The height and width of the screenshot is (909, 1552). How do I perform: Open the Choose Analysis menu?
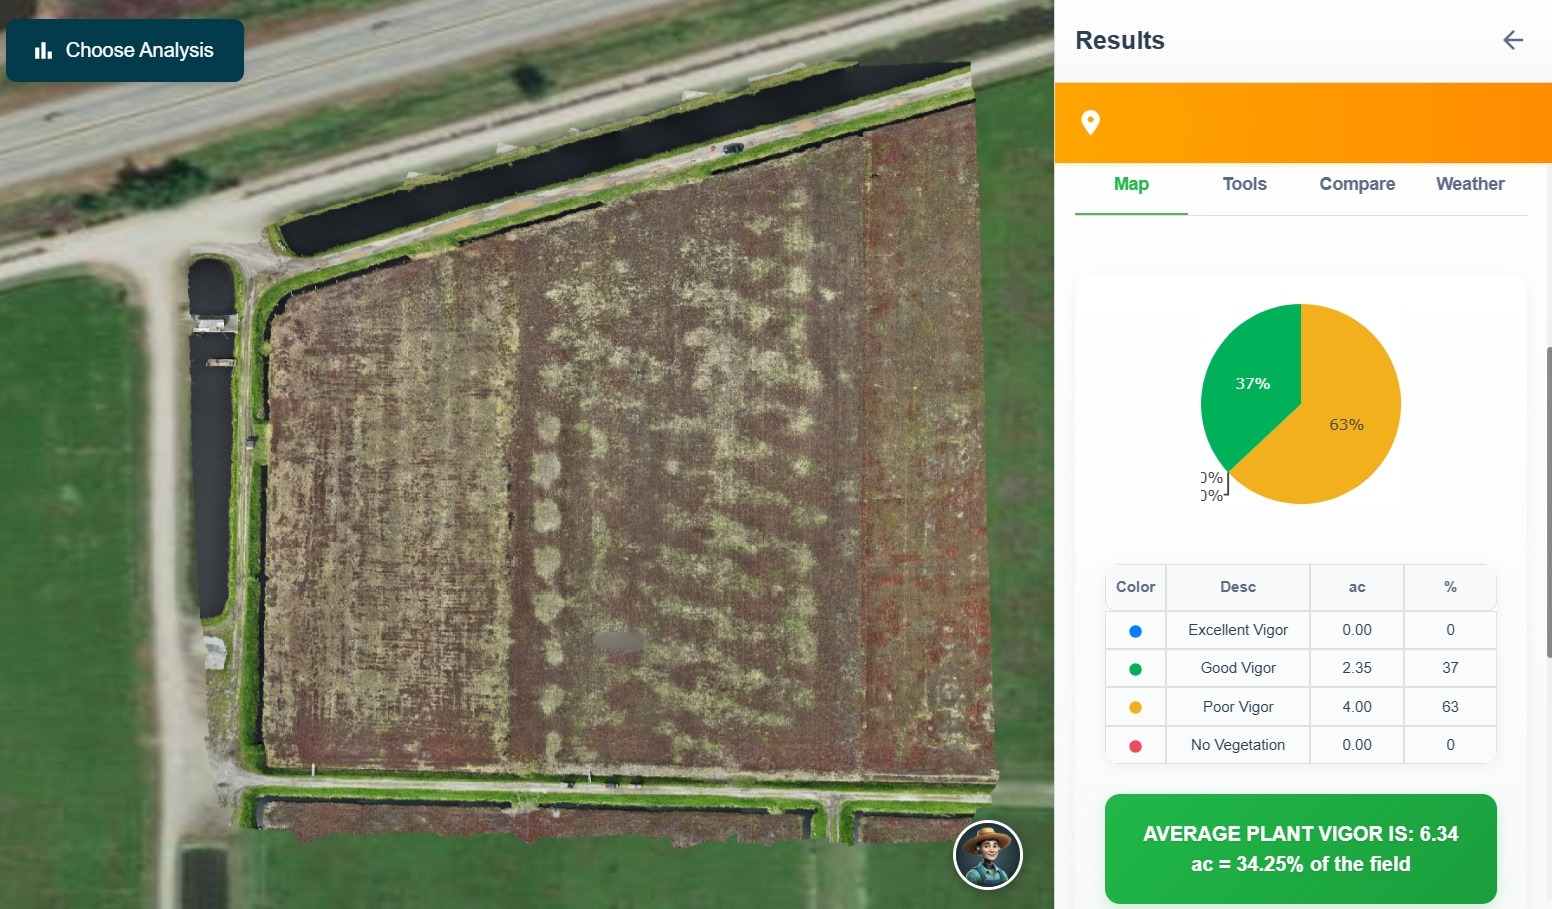click(x=125, y=50)
